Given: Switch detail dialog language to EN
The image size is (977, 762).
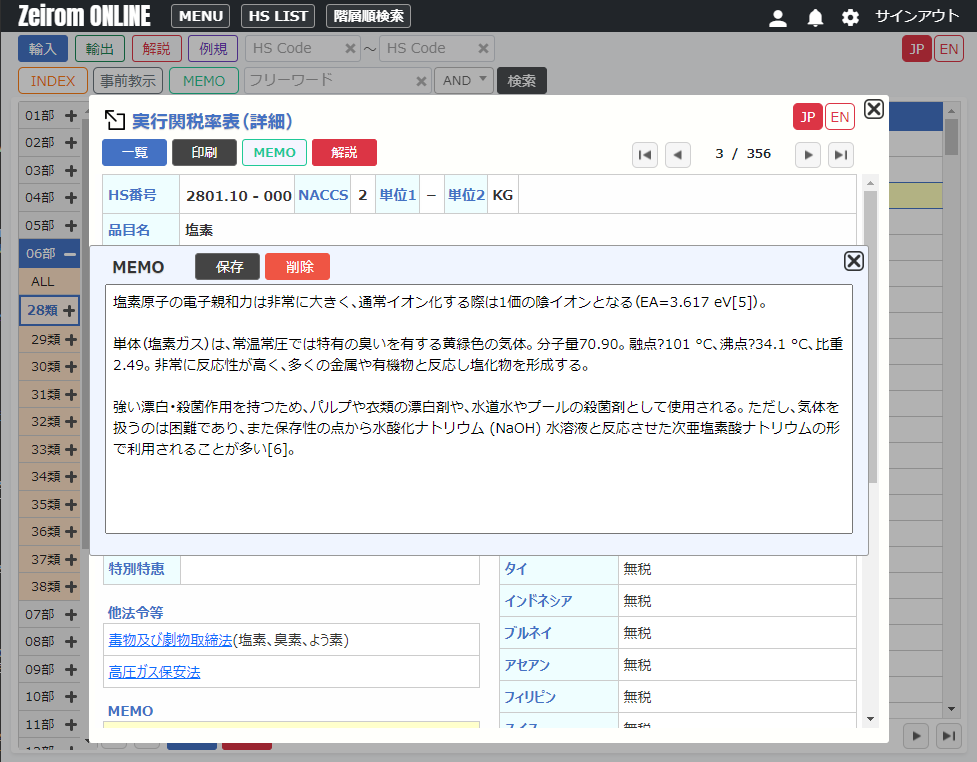Looking at the screenshot, I should [x=839, y=117].
